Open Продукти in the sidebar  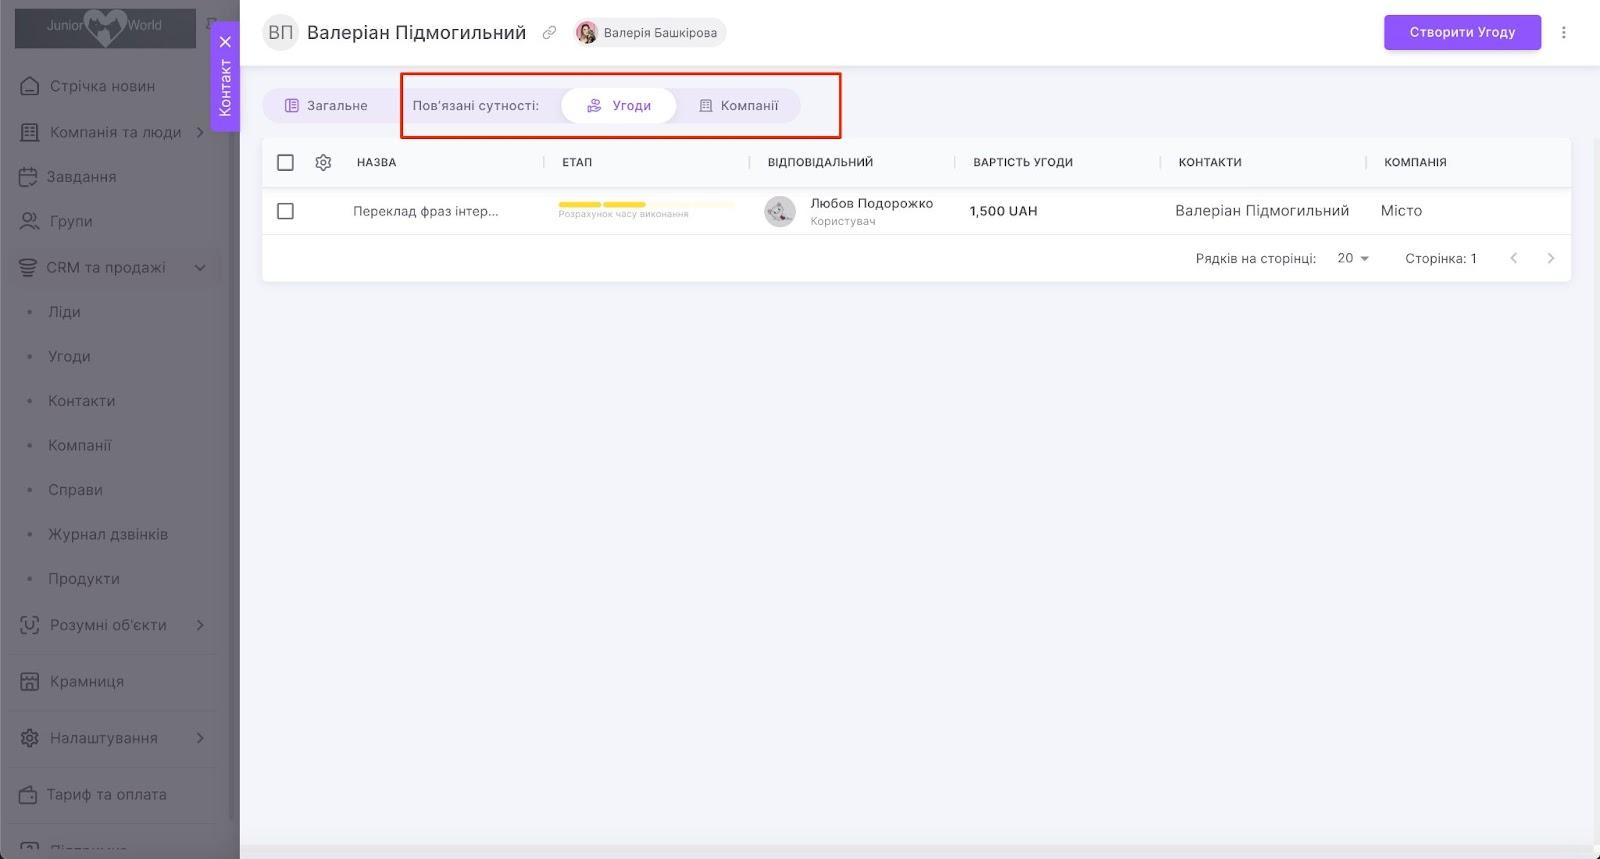pos(84,579)
